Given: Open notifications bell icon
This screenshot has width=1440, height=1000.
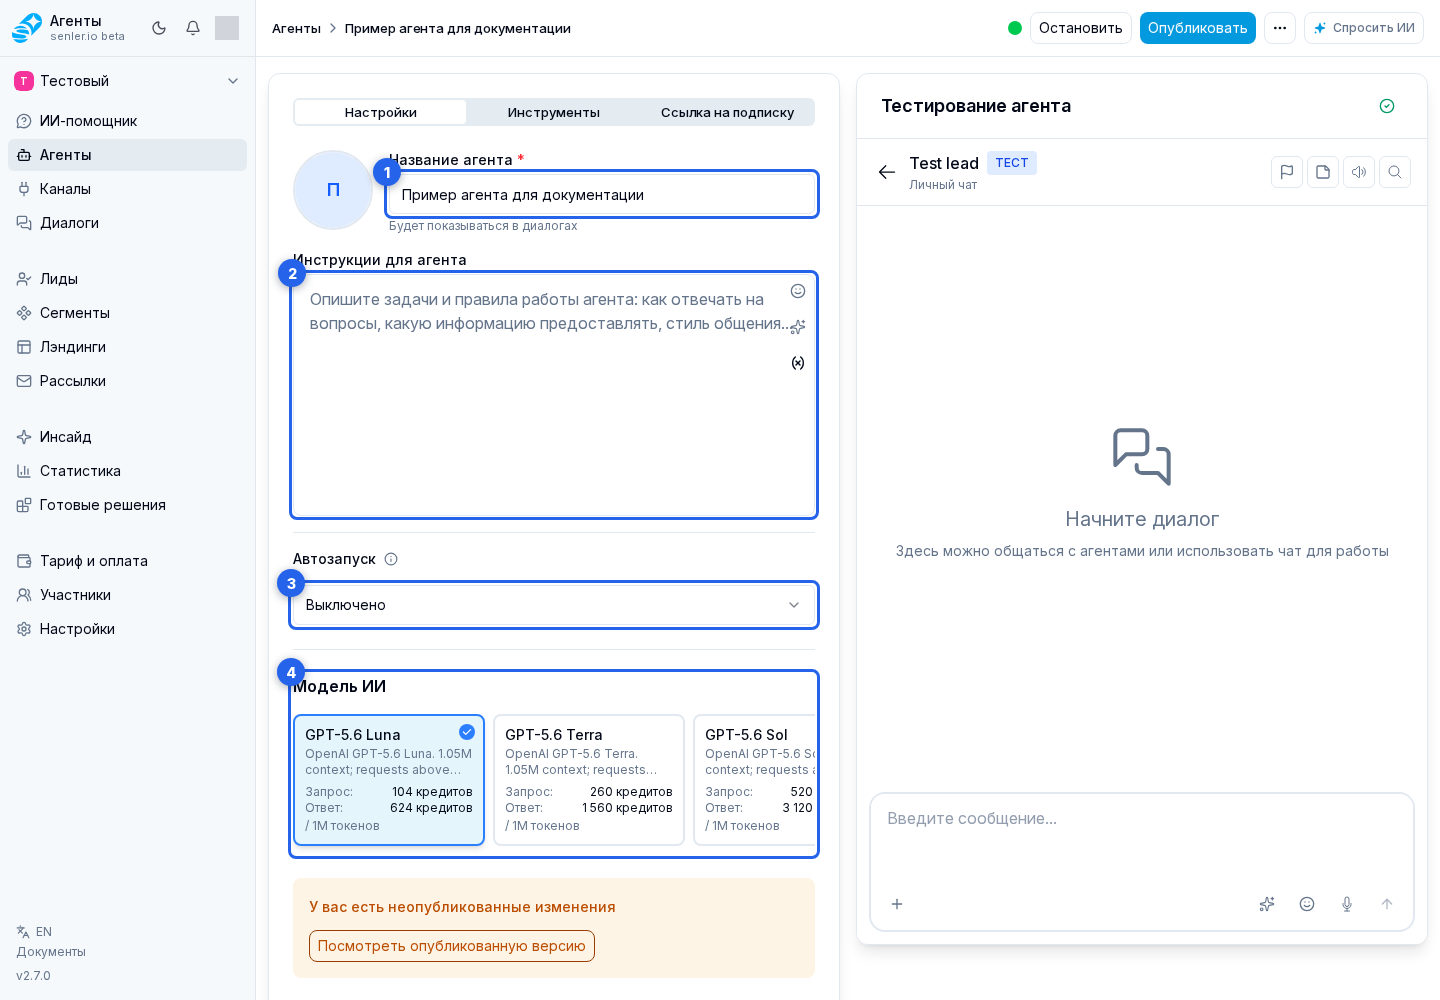Looking at the screenshot, I should coord(193,28).
